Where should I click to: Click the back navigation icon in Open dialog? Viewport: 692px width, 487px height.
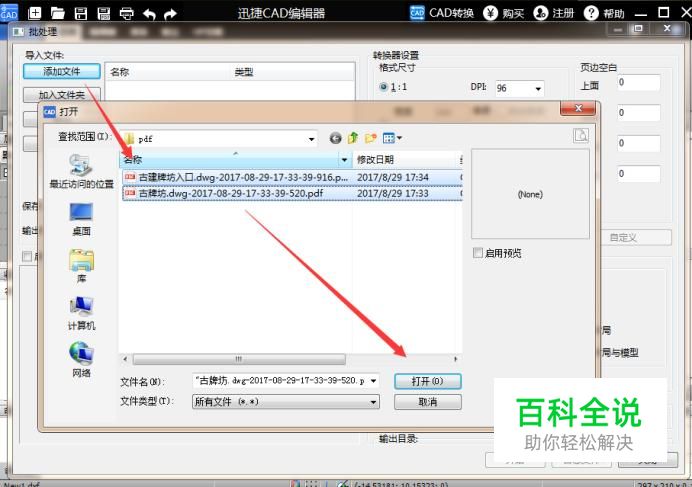[335, 138]
